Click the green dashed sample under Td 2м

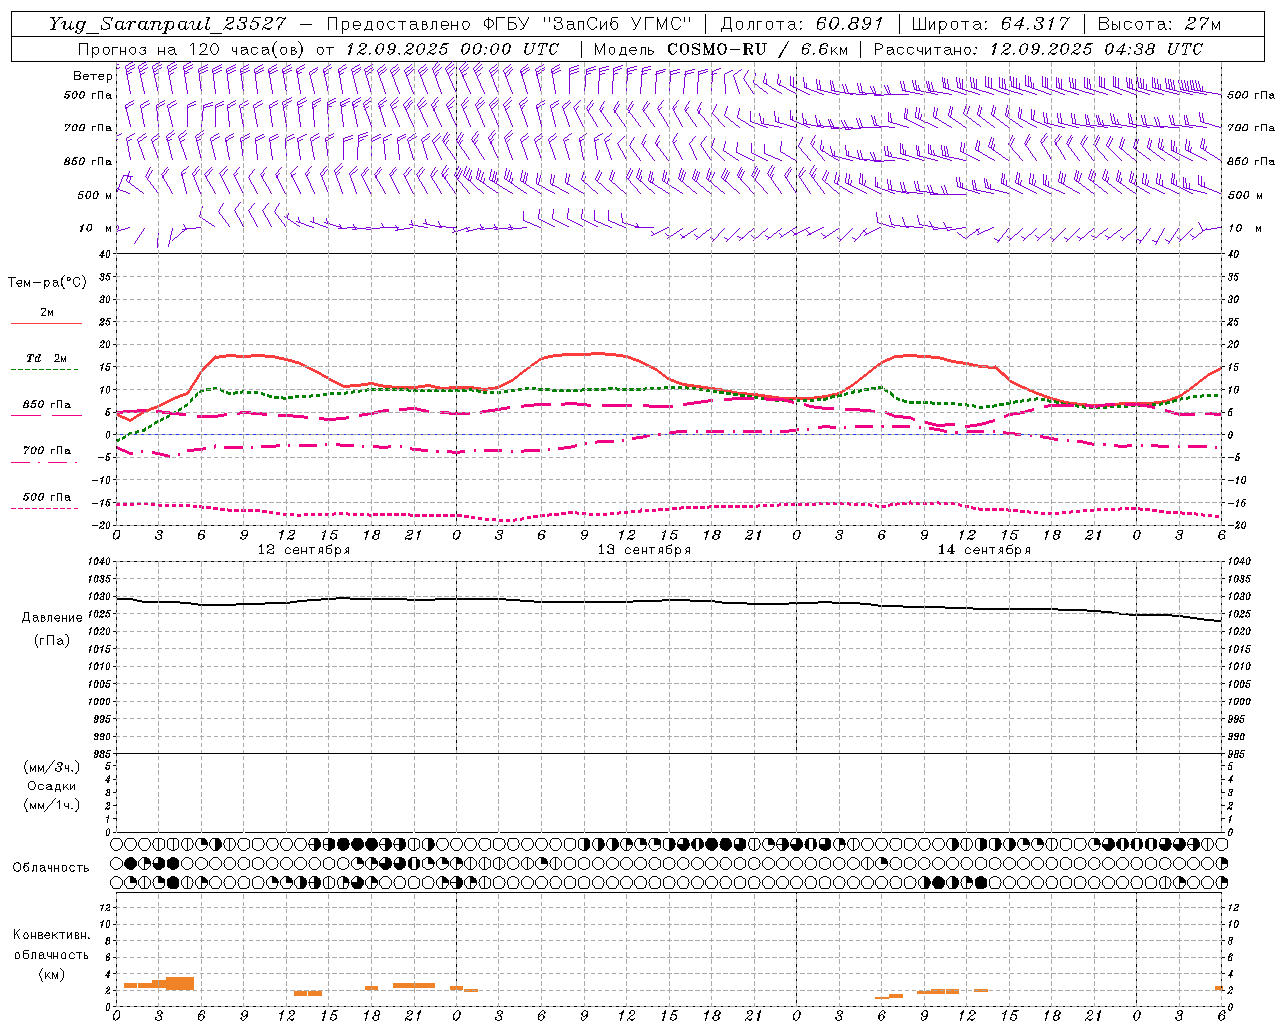pos(44,370)
